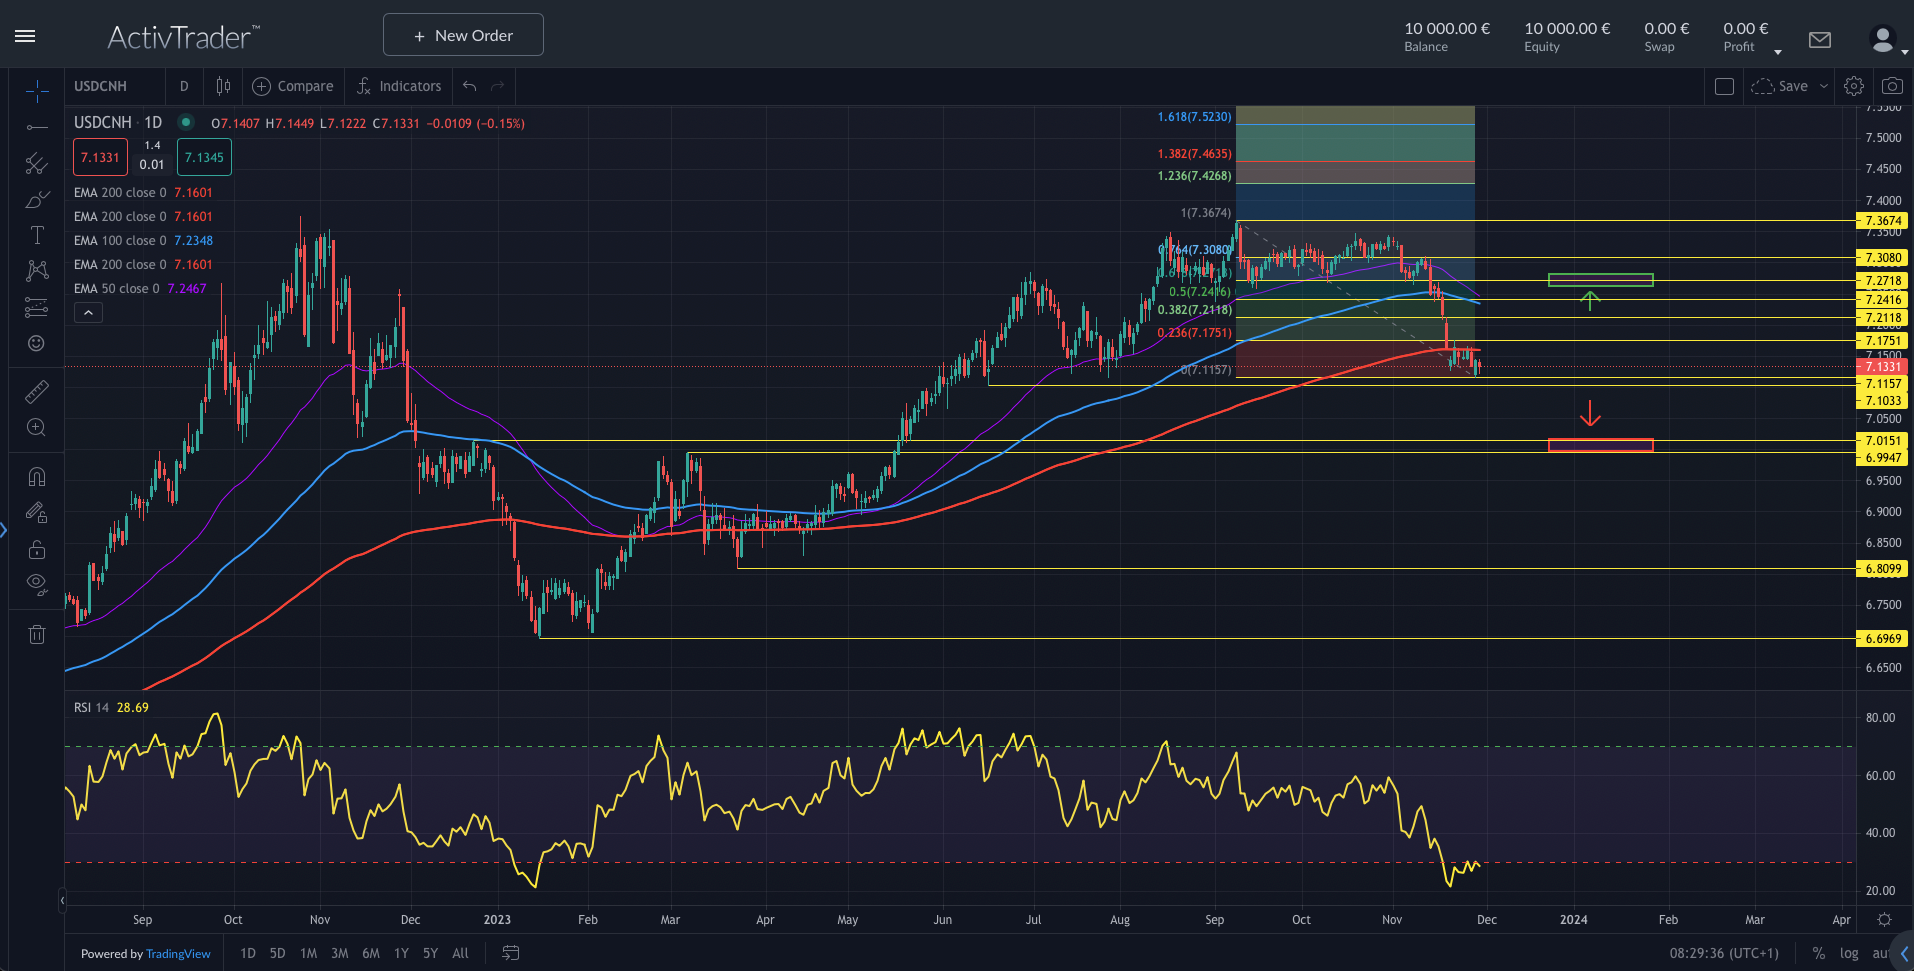This screenshot has width=1914, height=971.
Task: Switch price scale to log mode
Action: (x=1849, y=953)
